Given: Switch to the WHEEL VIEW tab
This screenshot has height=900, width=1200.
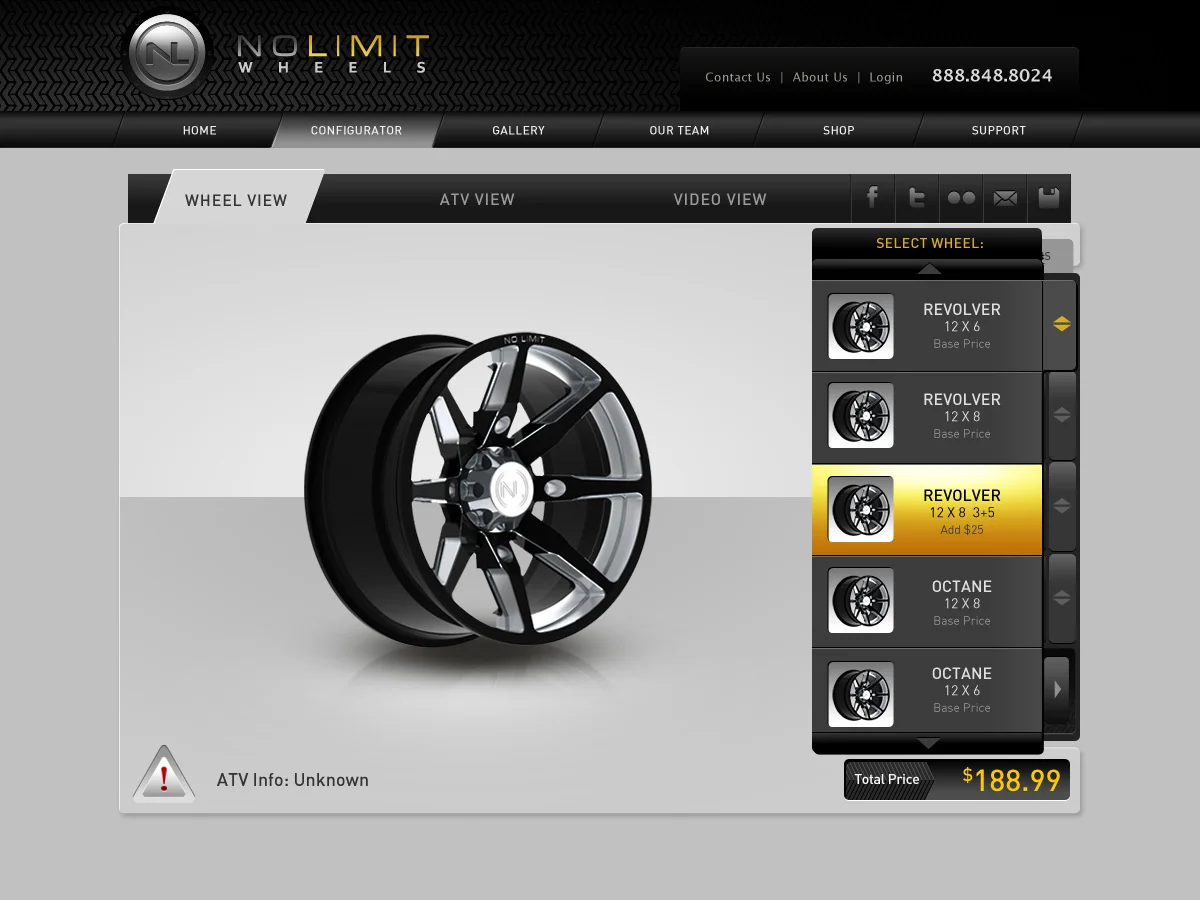Looking at the screenshot, I should 236,200.
